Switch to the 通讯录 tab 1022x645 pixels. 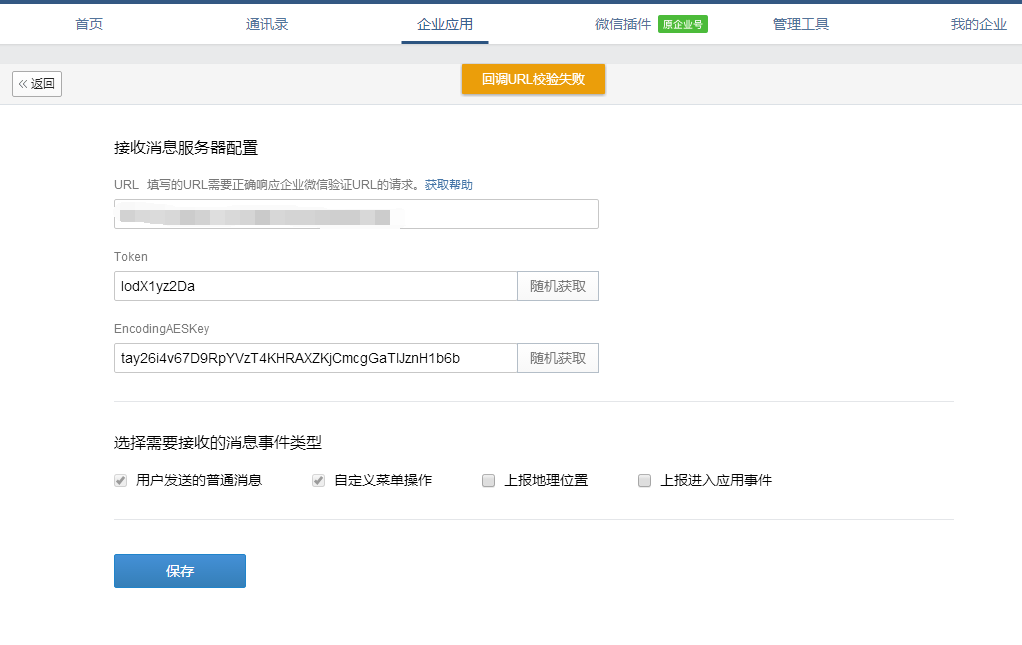coord(267,24)
